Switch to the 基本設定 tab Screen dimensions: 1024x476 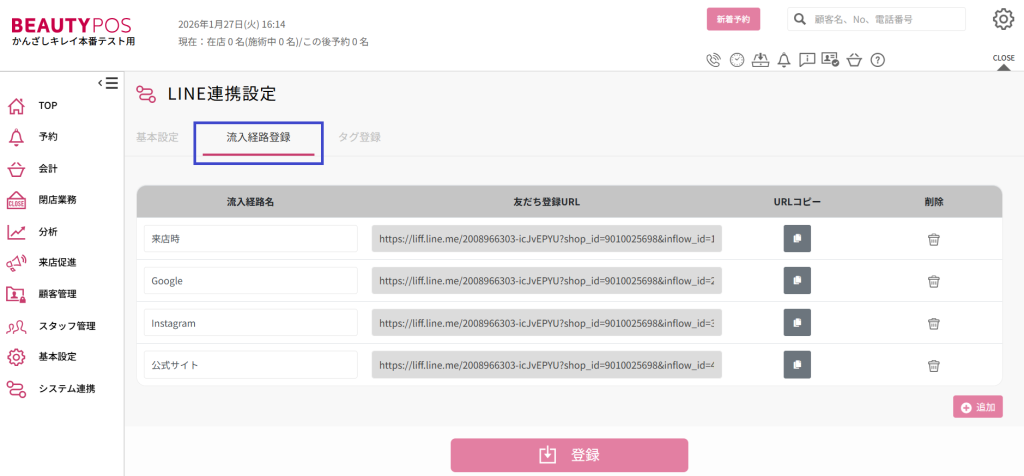tap(157, 137)
